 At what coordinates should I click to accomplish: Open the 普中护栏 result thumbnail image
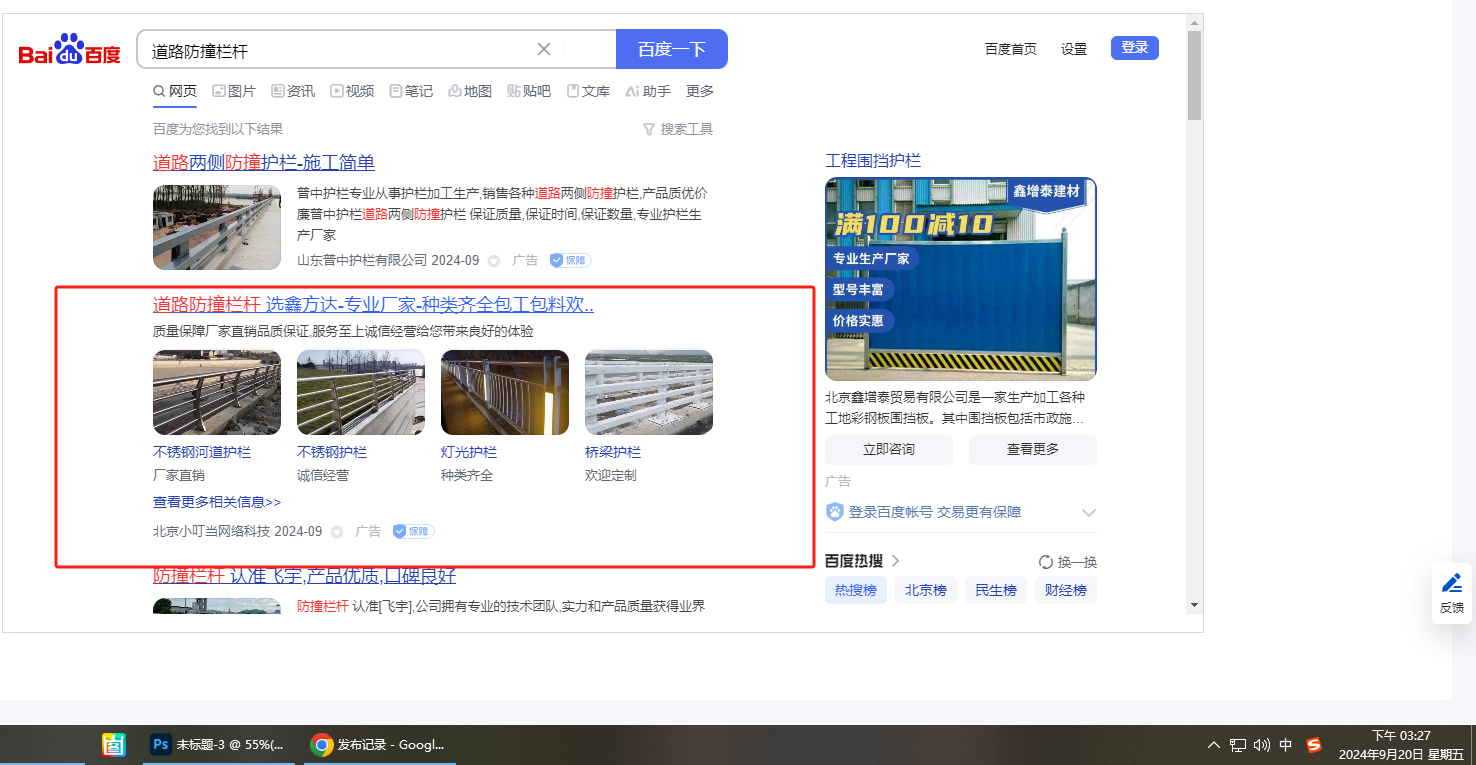click(217, 227)
